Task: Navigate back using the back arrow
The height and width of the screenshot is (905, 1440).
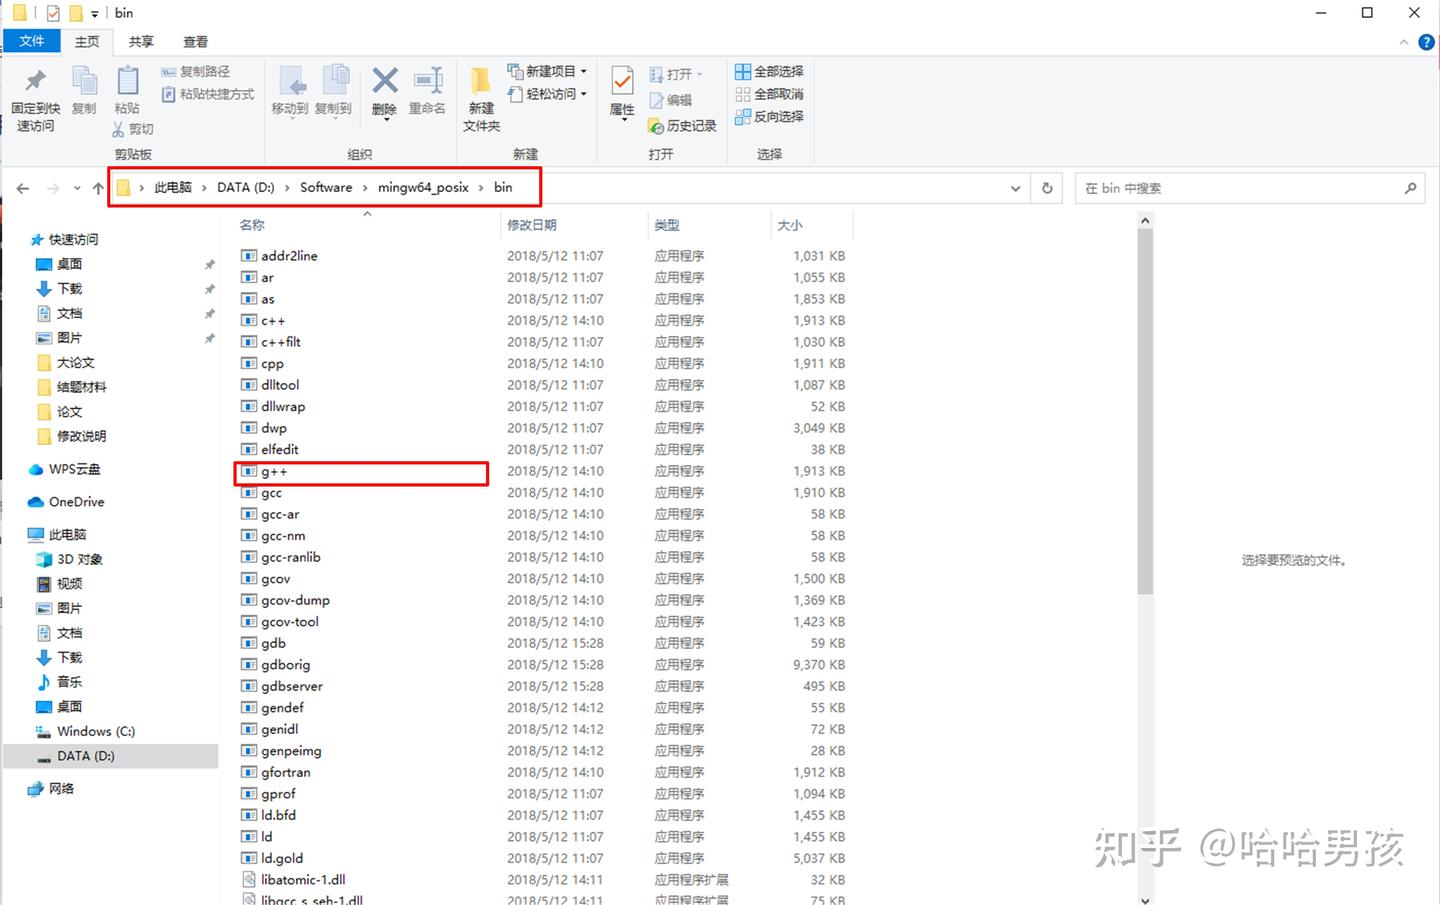Action: pyautogui.click(x=22, y=187)
